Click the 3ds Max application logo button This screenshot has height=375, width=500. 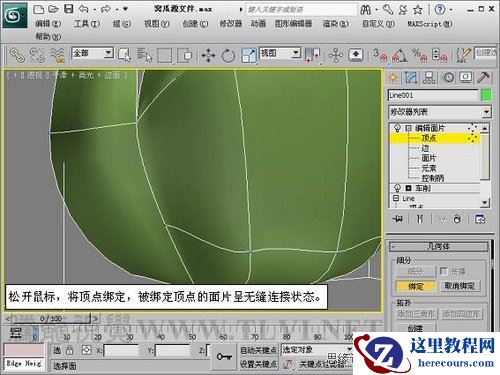(15, 15)
